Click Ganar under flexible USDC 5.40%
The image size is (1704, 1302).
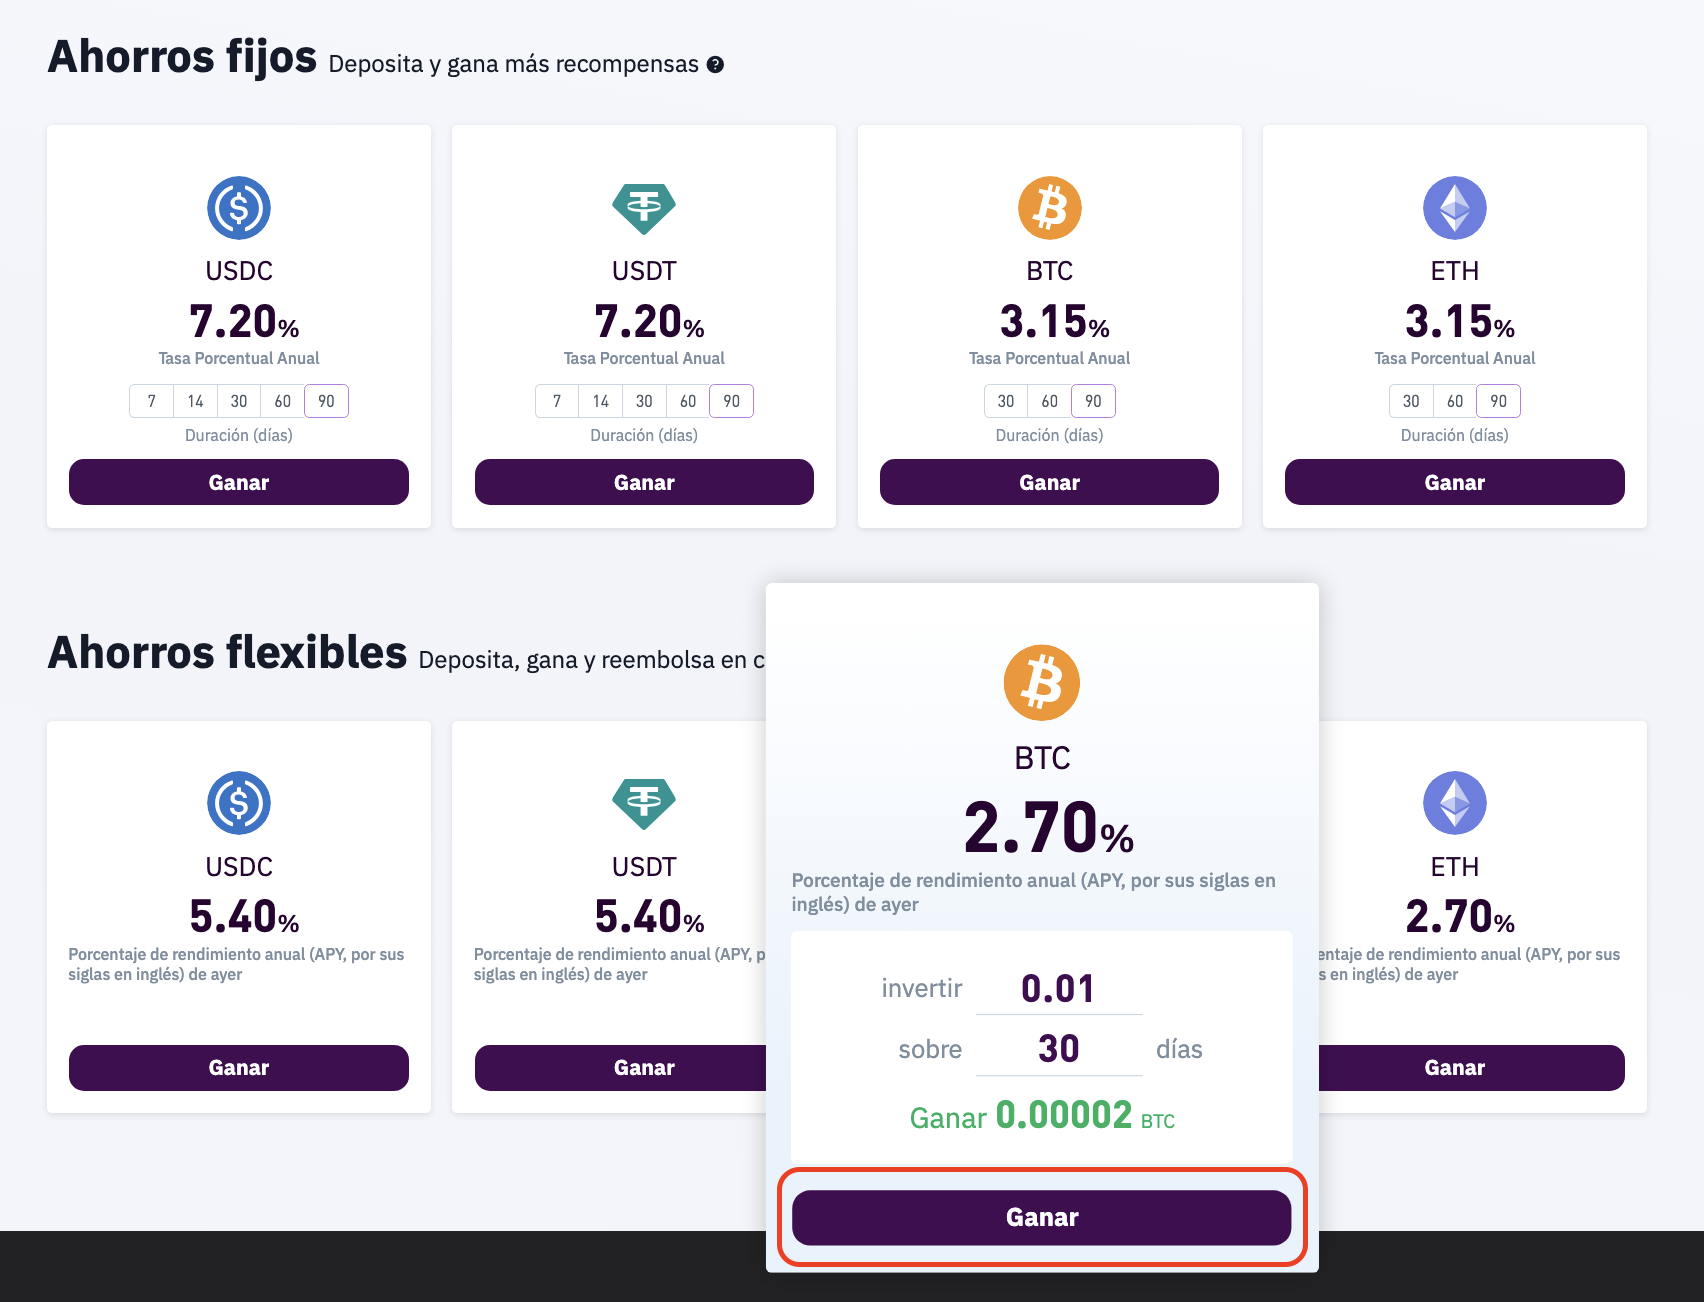point(239,1068)
